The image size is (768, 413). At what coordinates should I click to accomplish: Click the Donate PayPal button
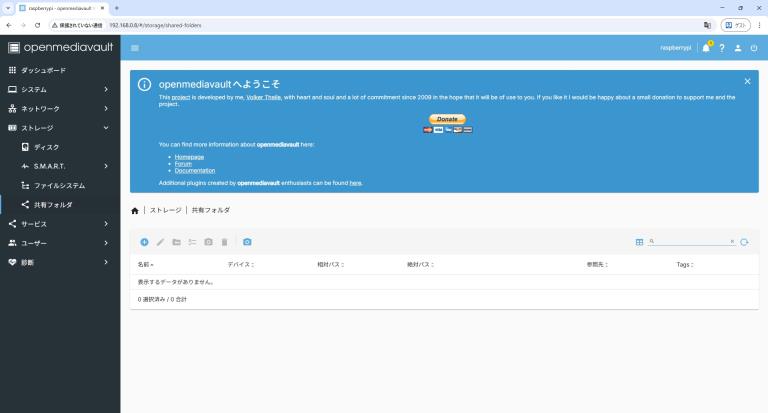coord(447,119)
